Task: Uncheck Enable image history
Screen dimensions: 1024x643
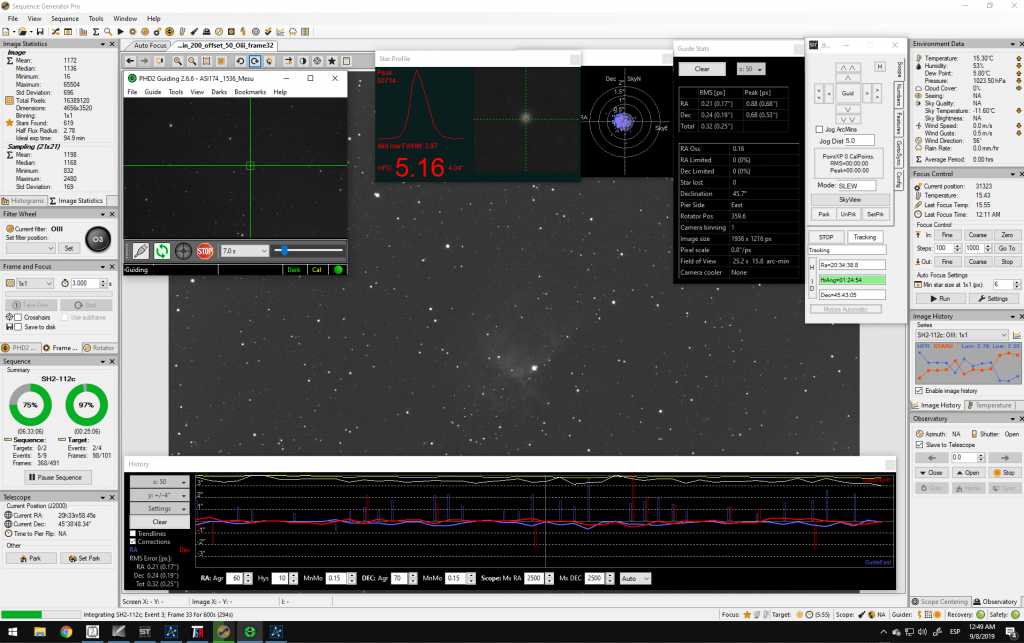Action: (x=919, y=390)
